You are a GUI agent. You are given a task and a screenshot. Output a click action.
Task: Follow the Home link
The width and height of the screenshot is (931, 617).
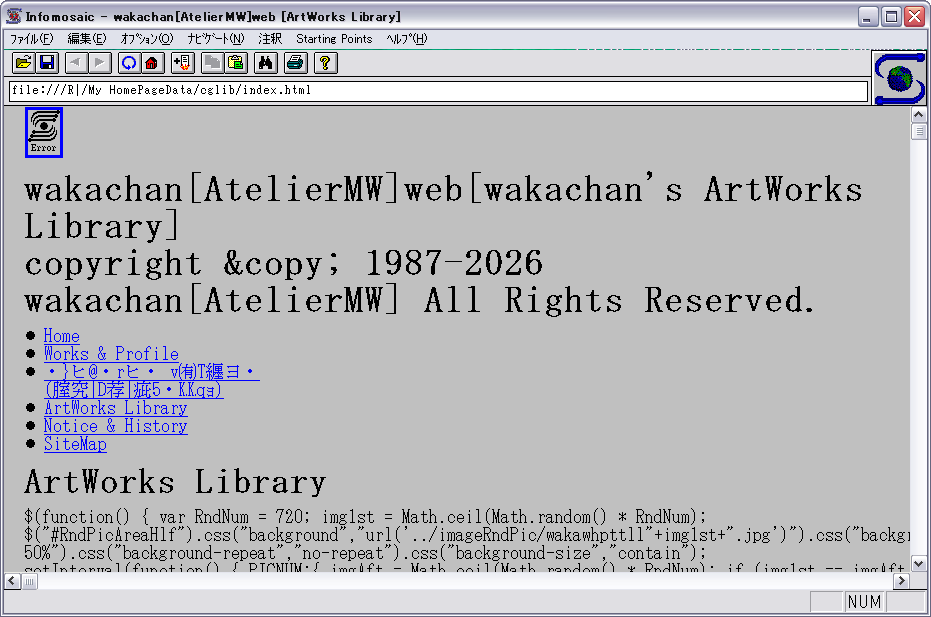coord(62,336)
